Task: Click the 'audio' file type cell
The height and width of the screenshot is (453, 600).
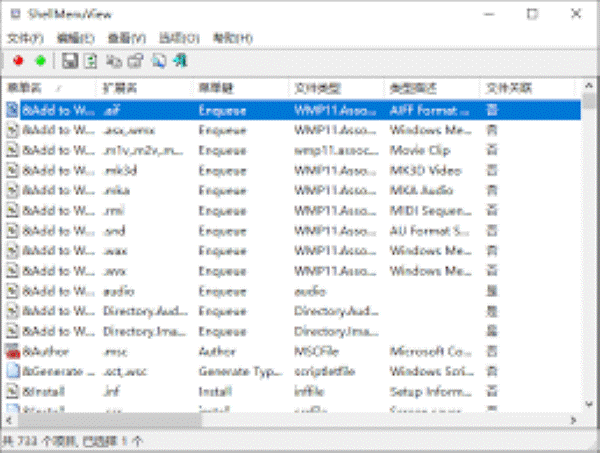Action: tap(310, 291)
